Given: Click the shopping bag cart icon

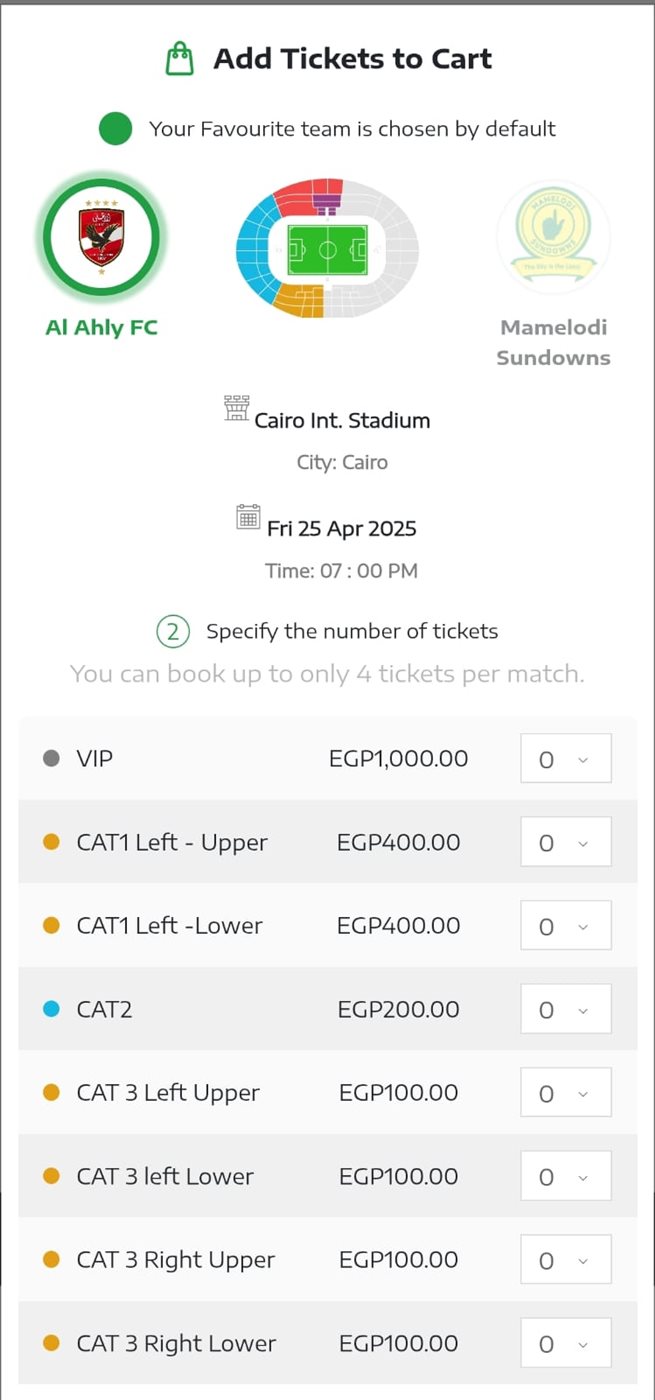Looking at the screenshot, I should 180,59.
